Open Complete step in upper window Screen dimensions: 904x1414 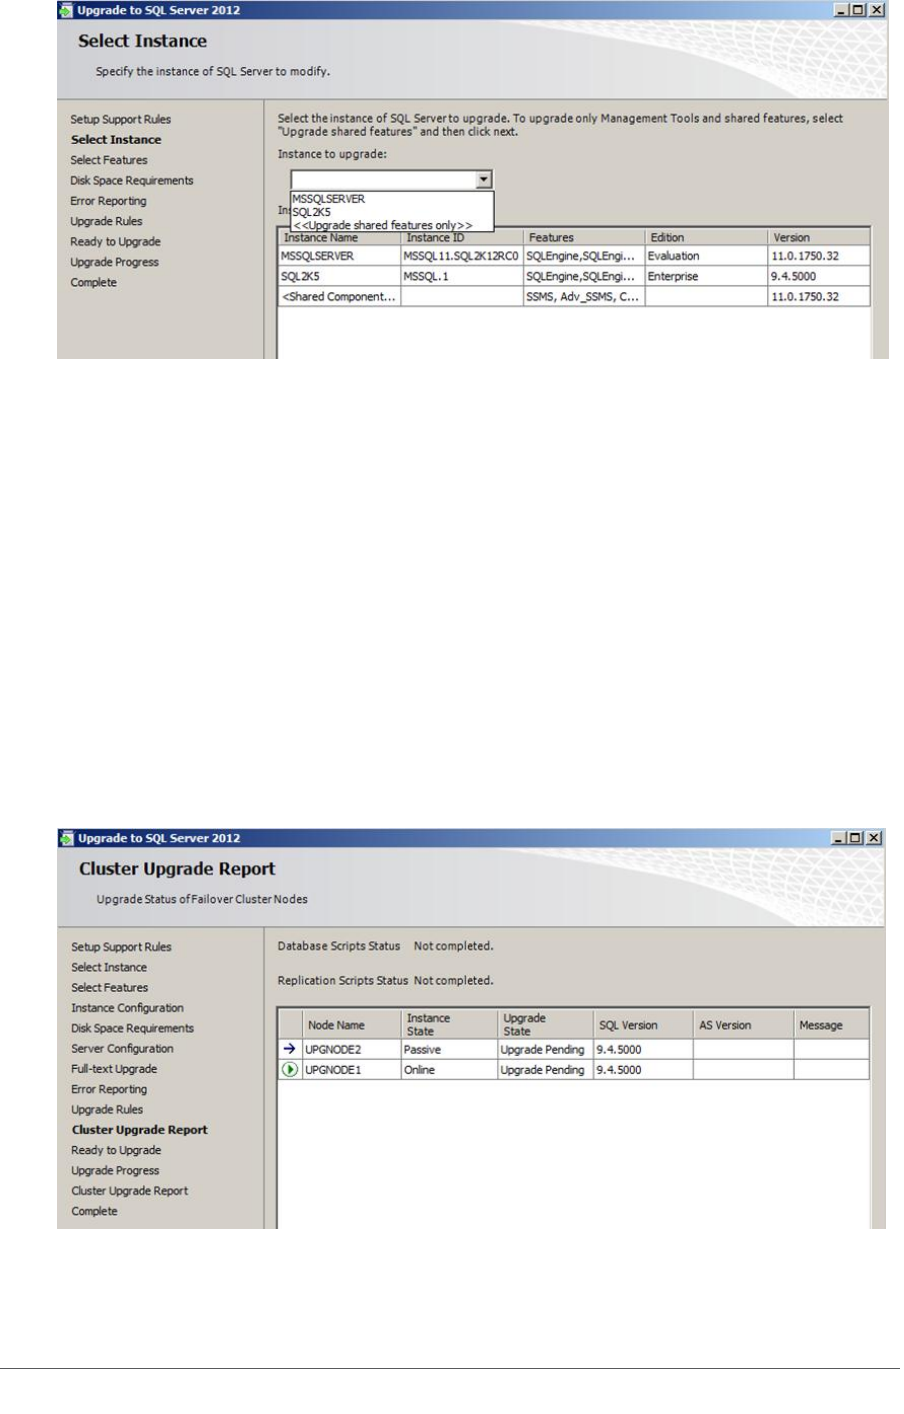[93, 283]
